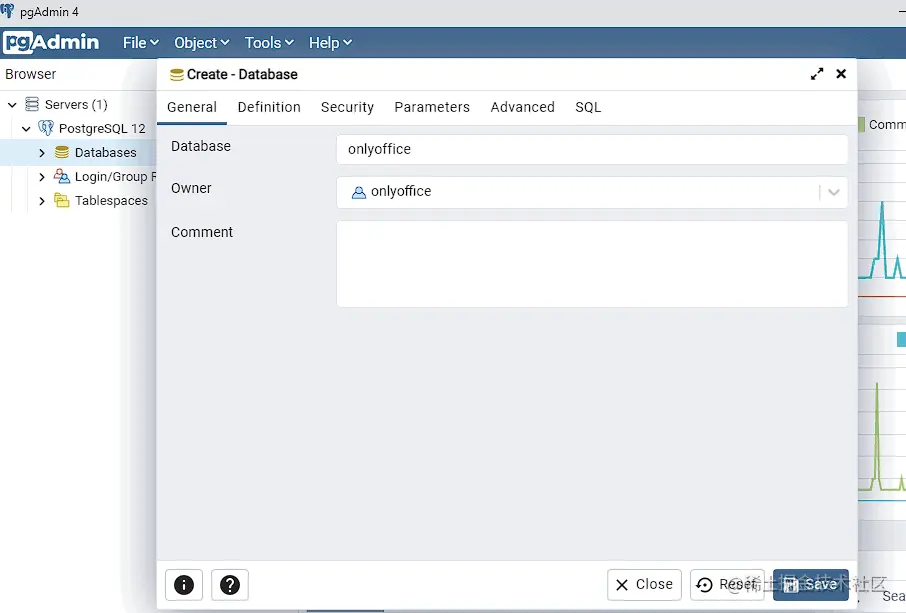The image size is (906, 613).
Task: Open the Tools menu
Action: click(x=269, y=43)
